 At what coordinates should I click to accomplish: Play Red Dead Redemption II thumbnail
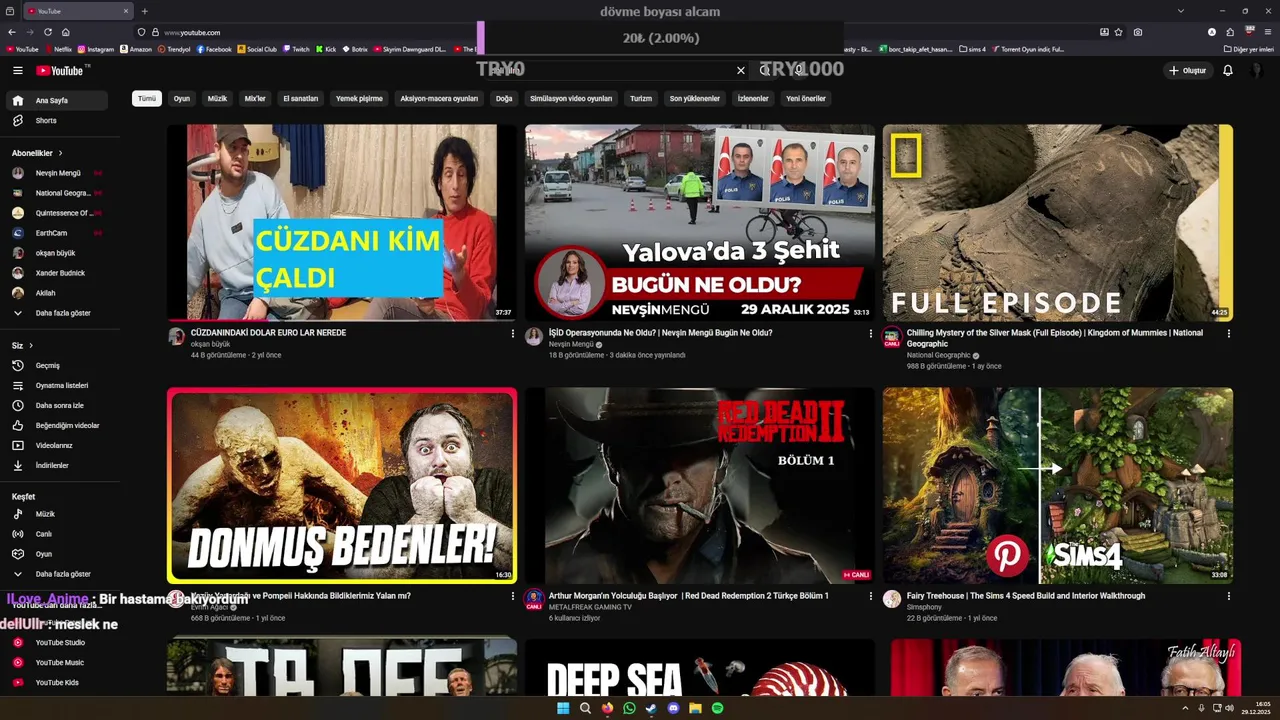(700, 486)
